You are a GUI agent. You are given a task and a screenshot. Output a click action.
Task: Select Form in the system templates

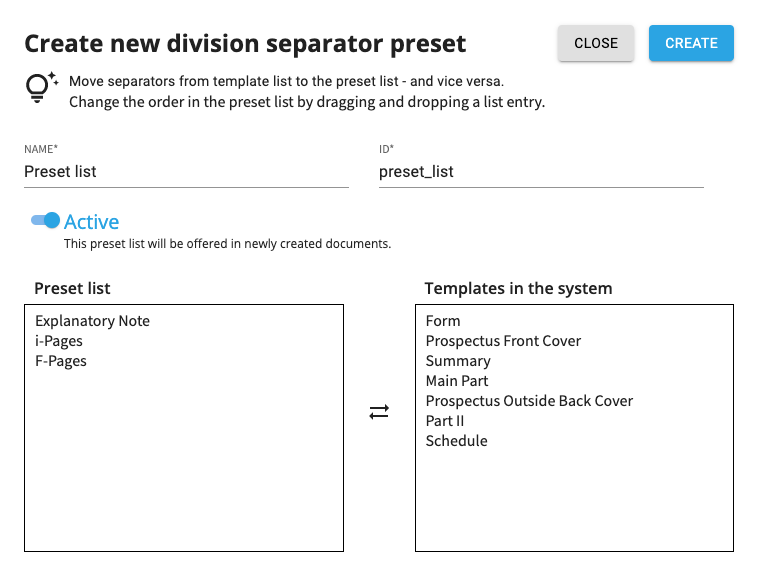coord(443,321)
